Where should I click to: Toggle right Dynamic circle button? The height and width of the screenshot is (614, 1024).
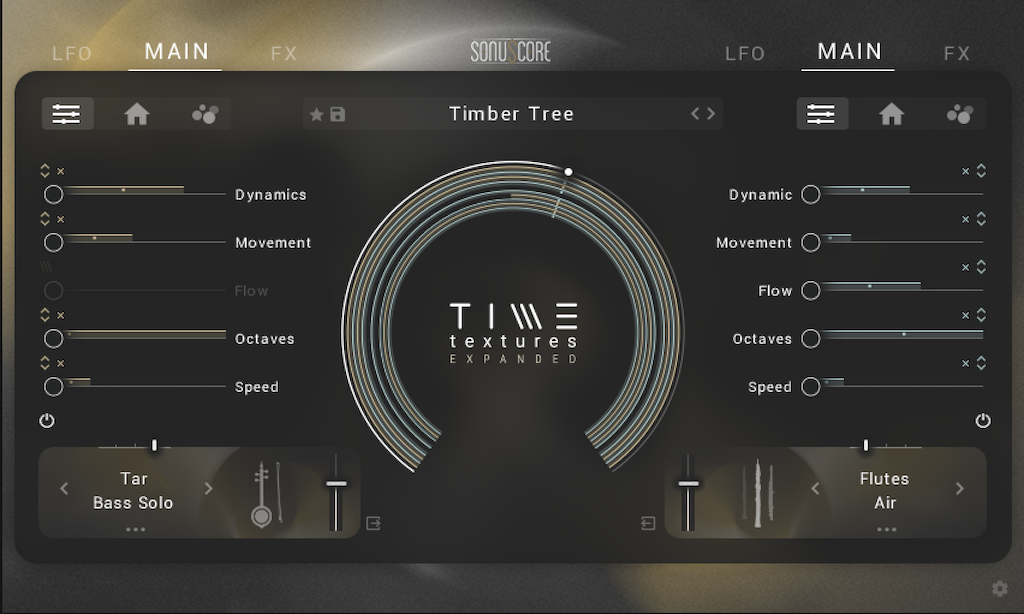coord(810,194)
